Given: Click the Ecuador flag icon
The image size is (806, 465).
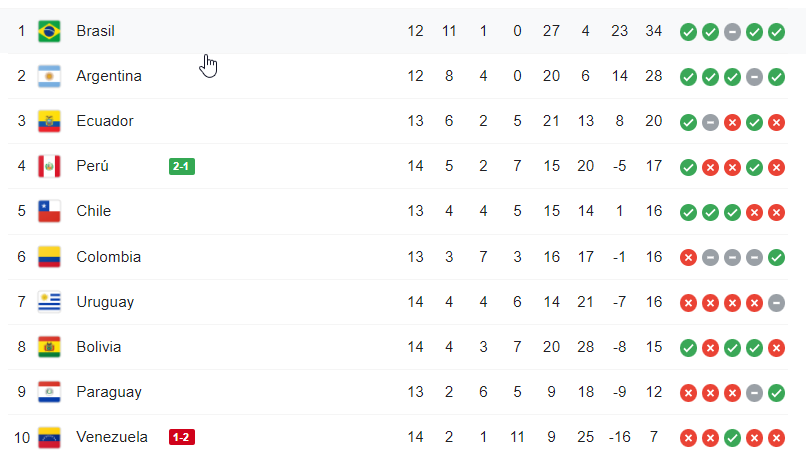Looking at the screenshot, I should click(49, 121).
